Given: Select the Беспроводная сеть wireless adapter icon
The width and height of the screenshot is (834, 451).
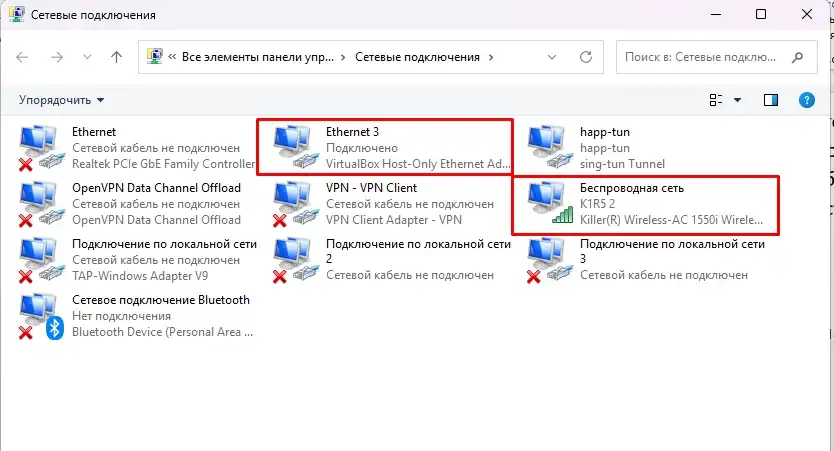Looking at the screenshot, I should pos(547,204).
